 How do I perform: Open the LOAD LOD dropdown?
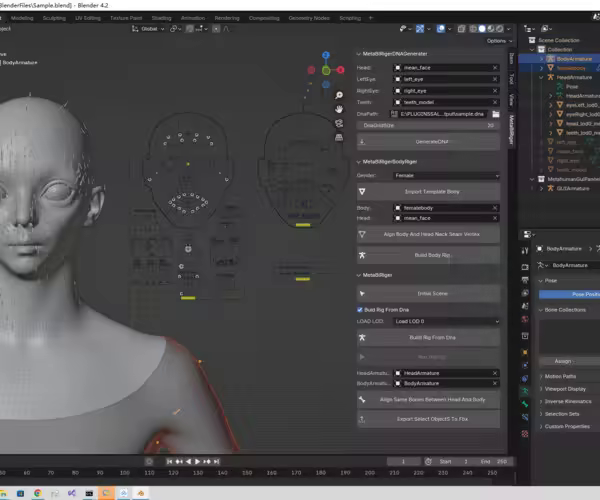(447, 321)
